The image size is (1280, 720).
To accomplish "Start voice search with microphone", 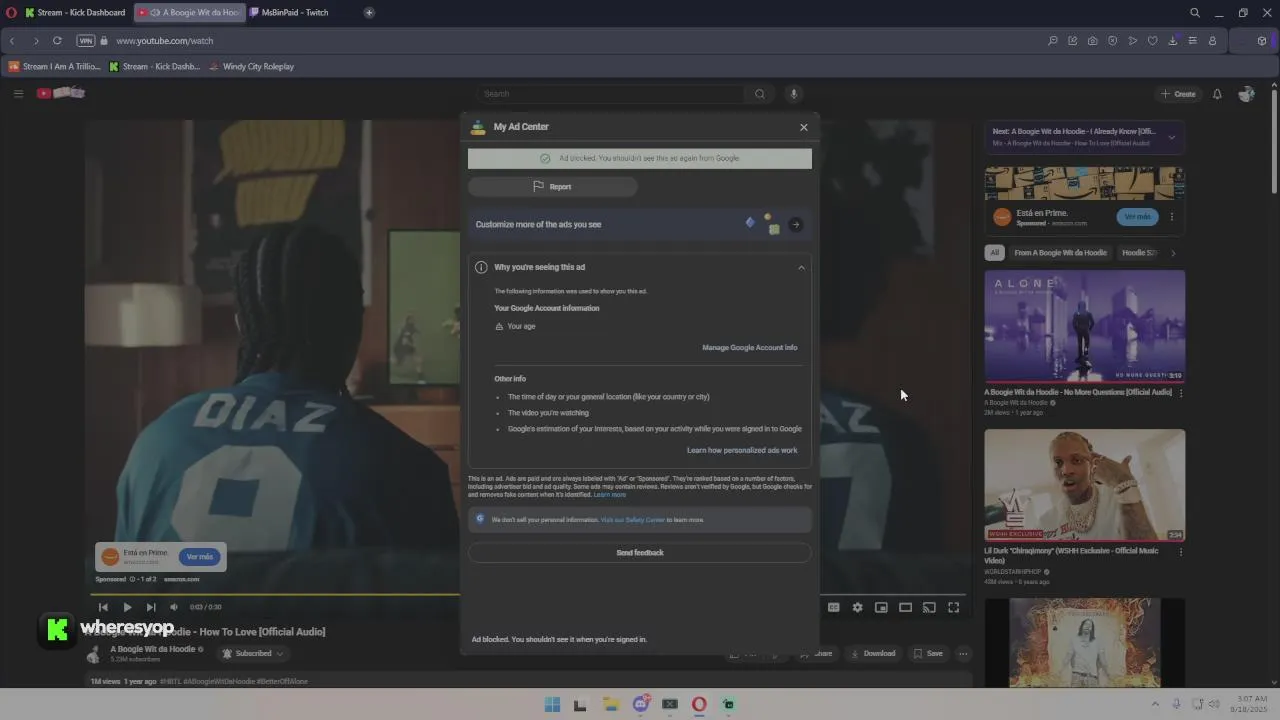I will 794,94.
